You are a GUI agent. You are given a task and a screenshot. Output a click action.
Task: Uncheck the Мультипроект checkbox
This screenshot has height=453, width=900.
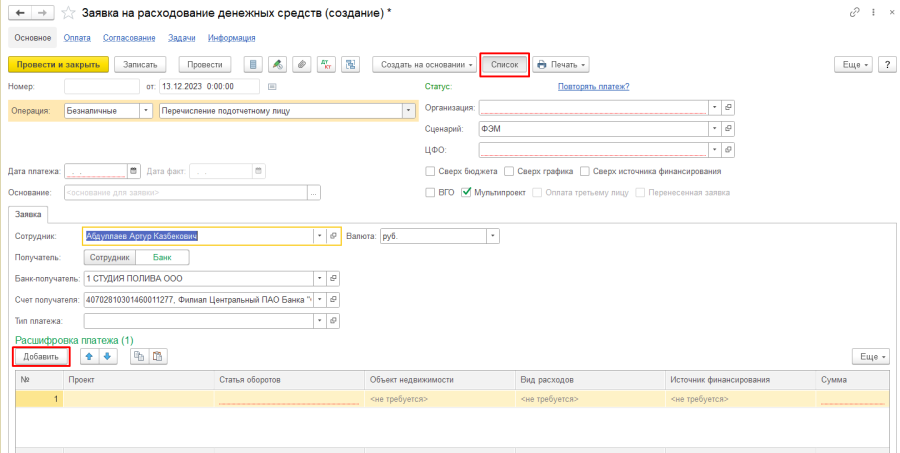pos(466,192)
